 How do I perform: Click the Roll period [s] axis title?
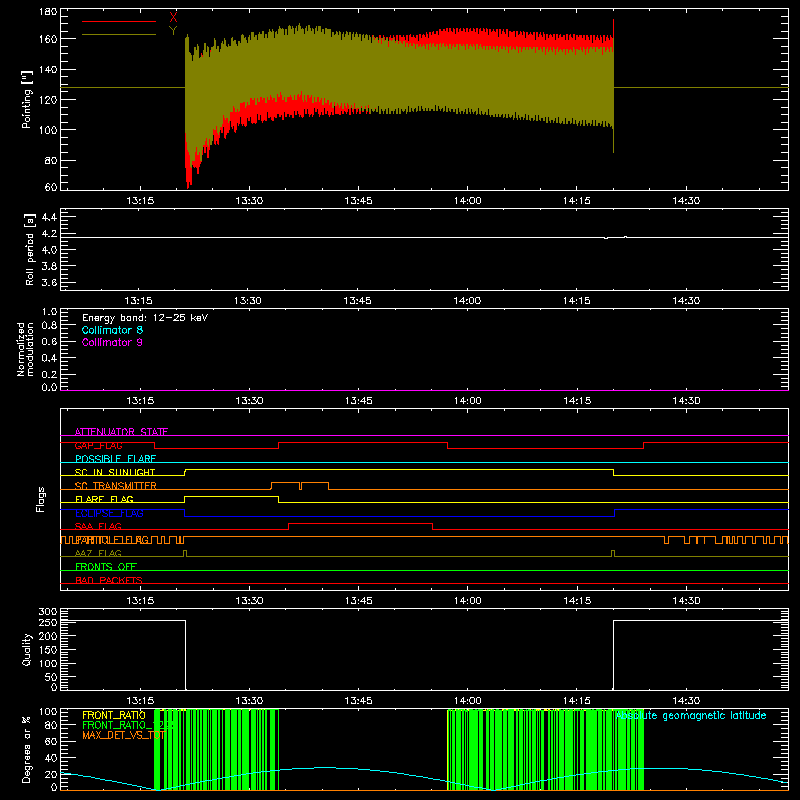pyautogui.click(x=30, y=249)
